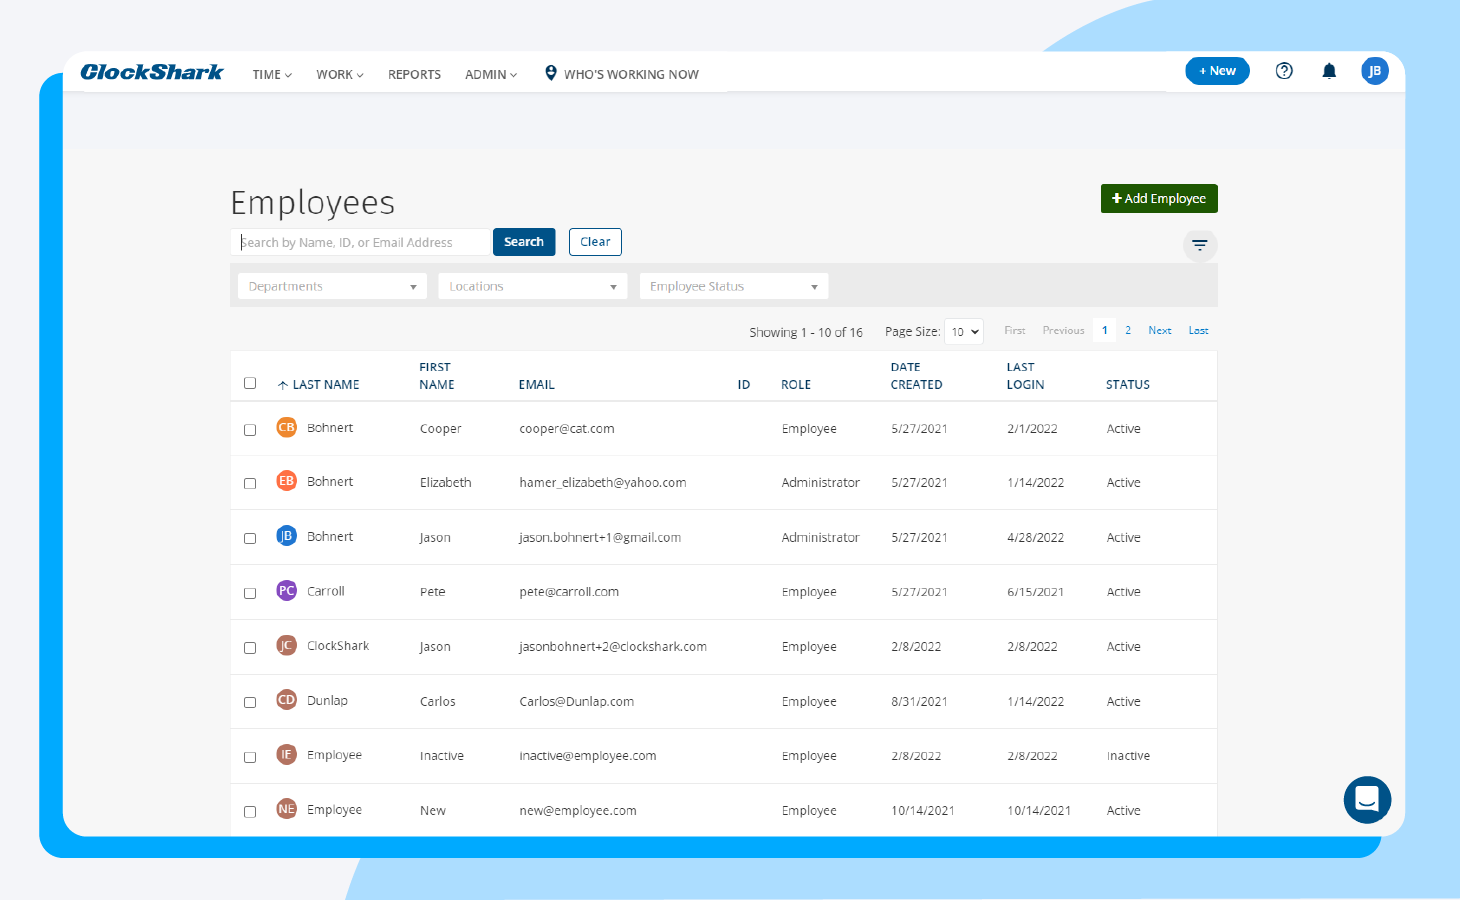Viewport: 1460px width, 900px height.
Task: Click email Carlos@Dunlap.com
Action: (x=577, y=702)
